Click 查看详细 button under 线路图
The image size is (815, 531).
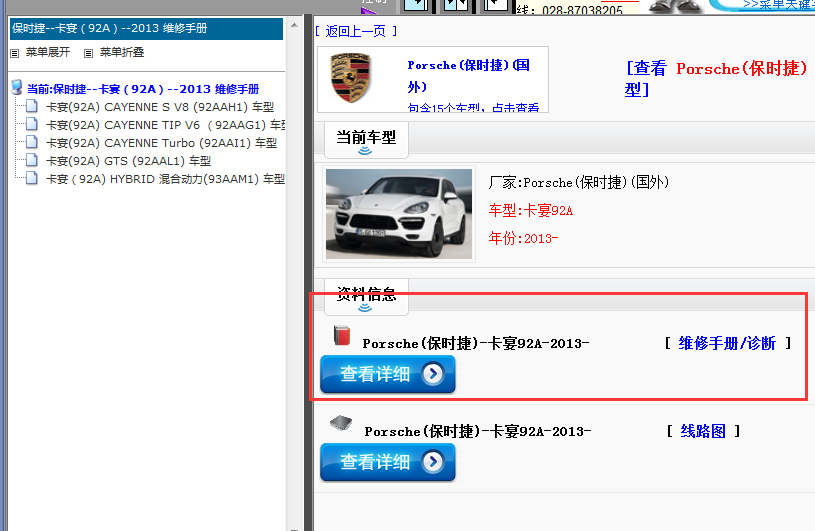tap(388, 462)
